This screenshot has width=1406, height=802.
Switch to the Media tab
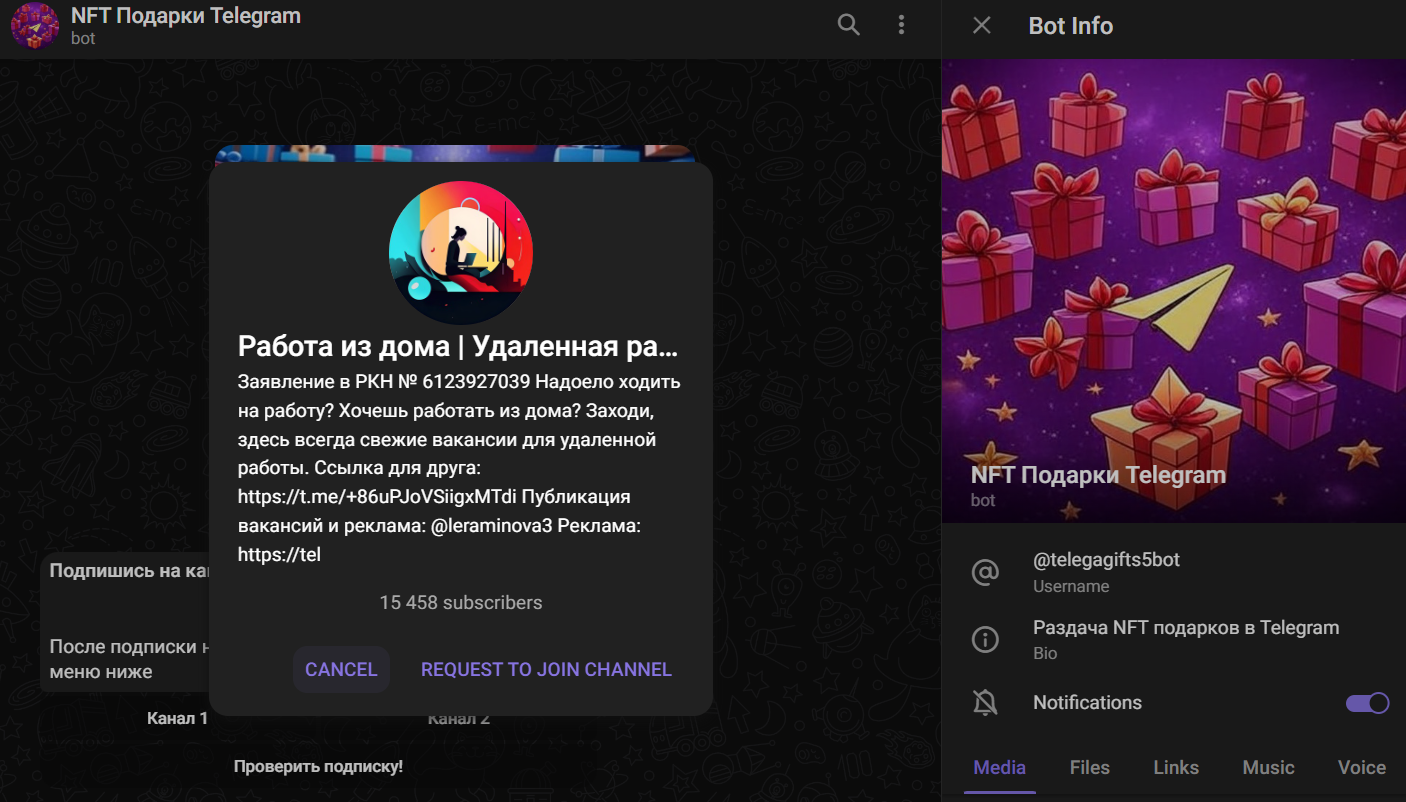(1000, 768)
